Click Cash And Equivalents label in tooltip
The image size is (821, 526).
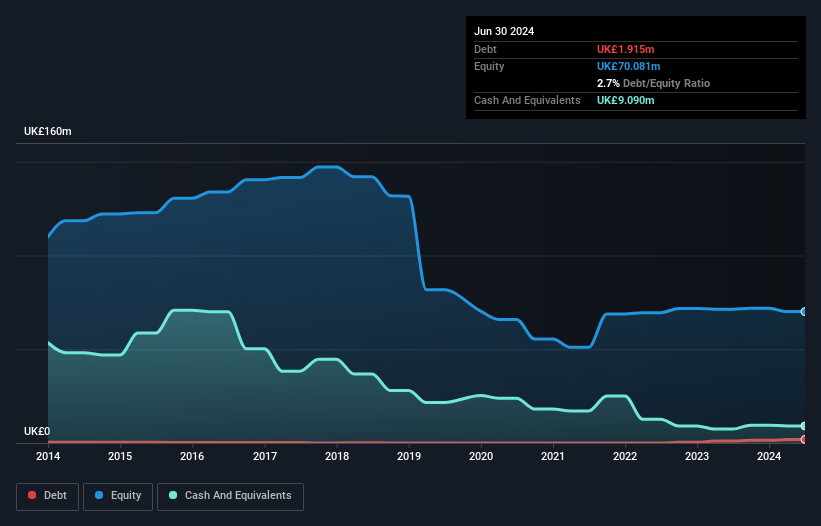[527, 100]
